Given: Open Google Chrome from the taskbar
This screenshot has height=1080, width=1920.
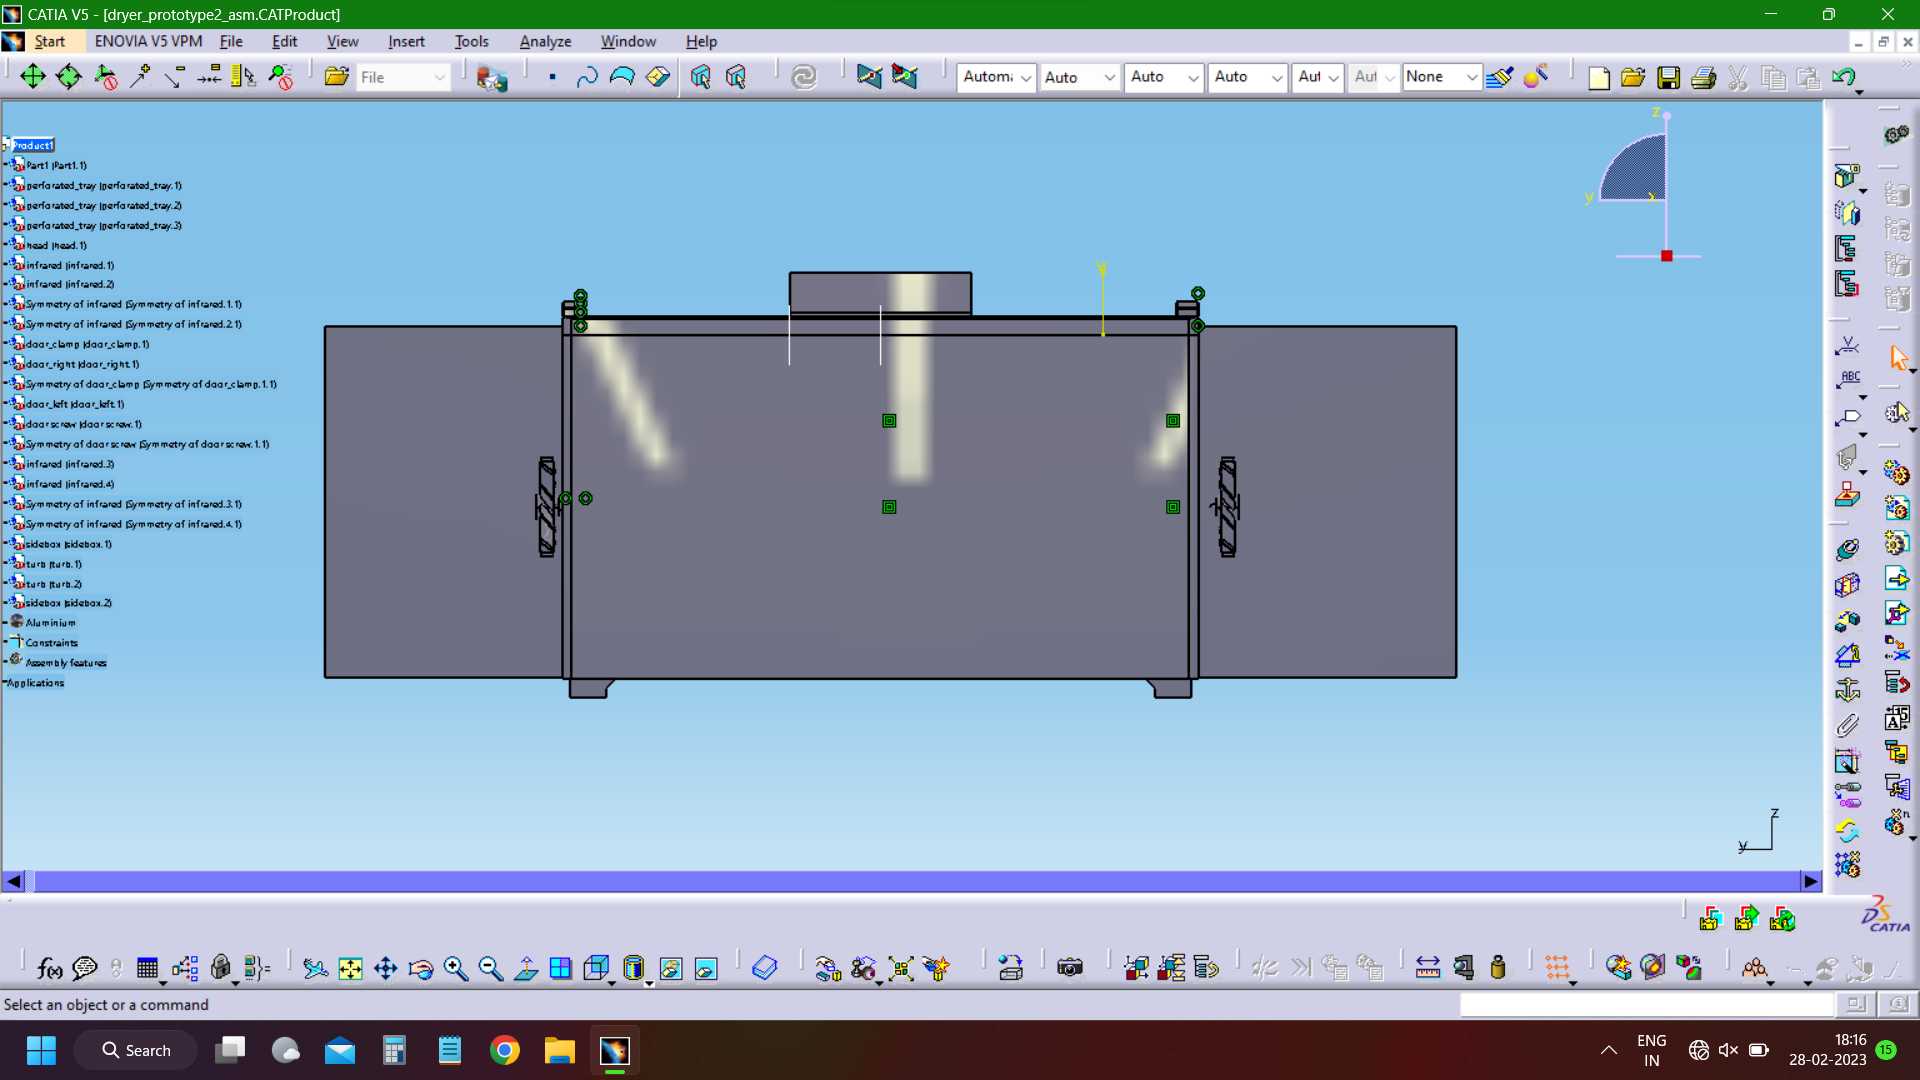Looking at the screenshot, I should pyautogui.click(x=504, y=1050).
